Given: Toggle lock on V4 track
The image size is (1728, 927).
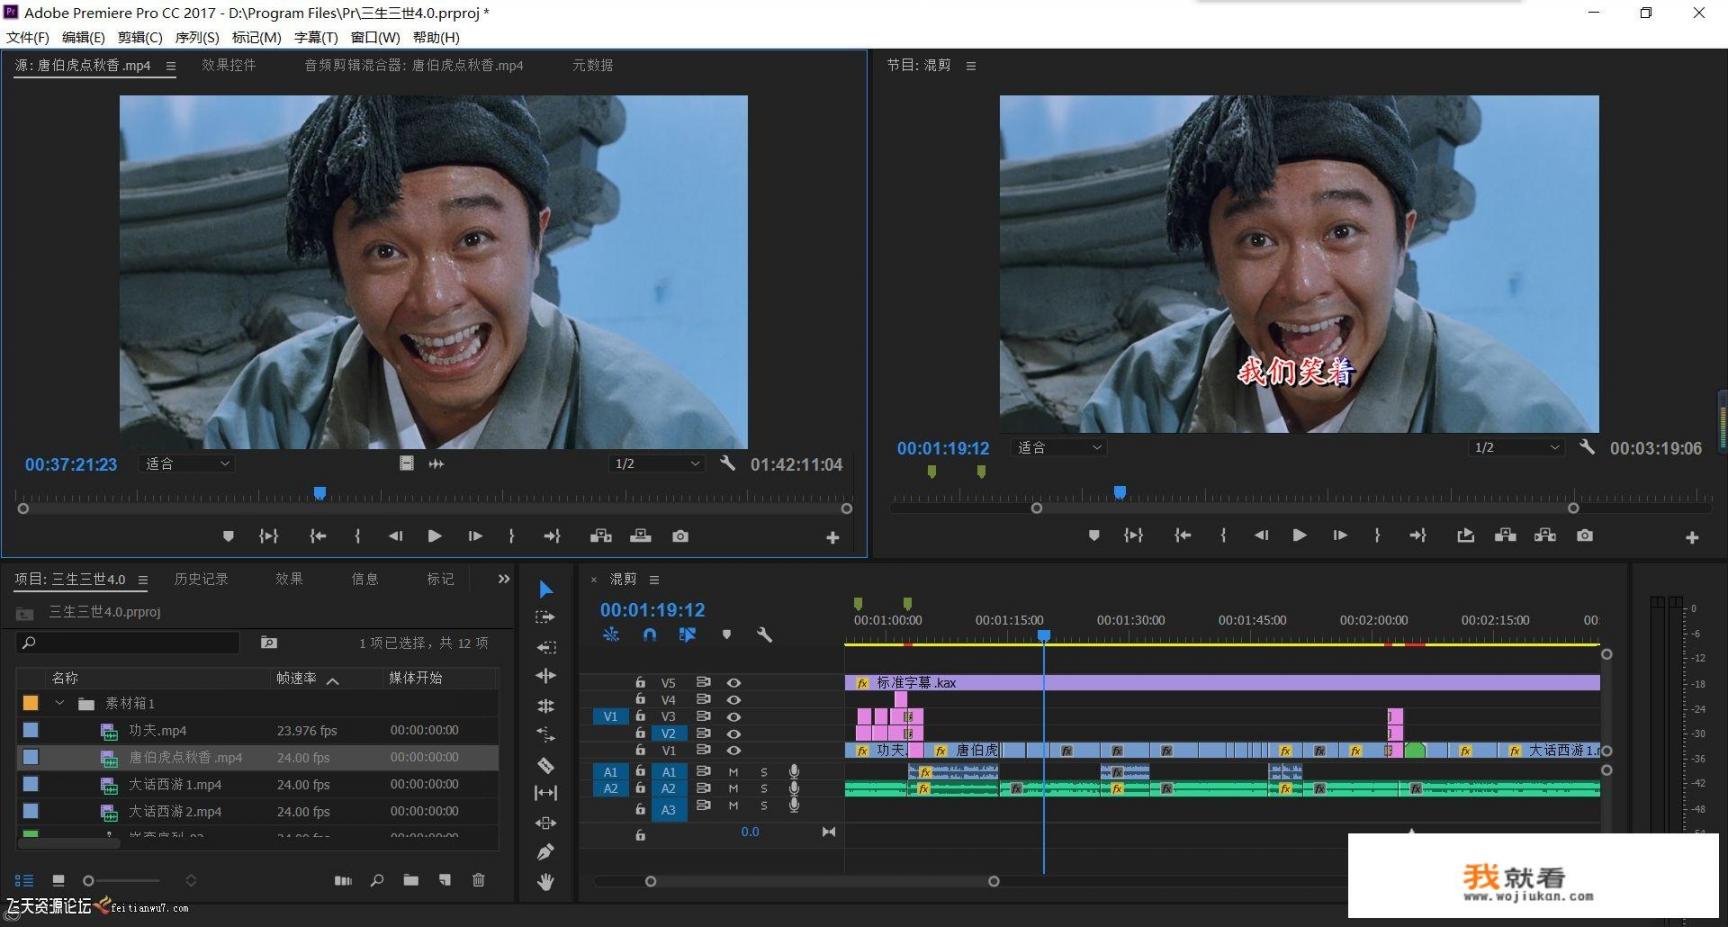Looking at the screenshot, I should pos(640,699).
